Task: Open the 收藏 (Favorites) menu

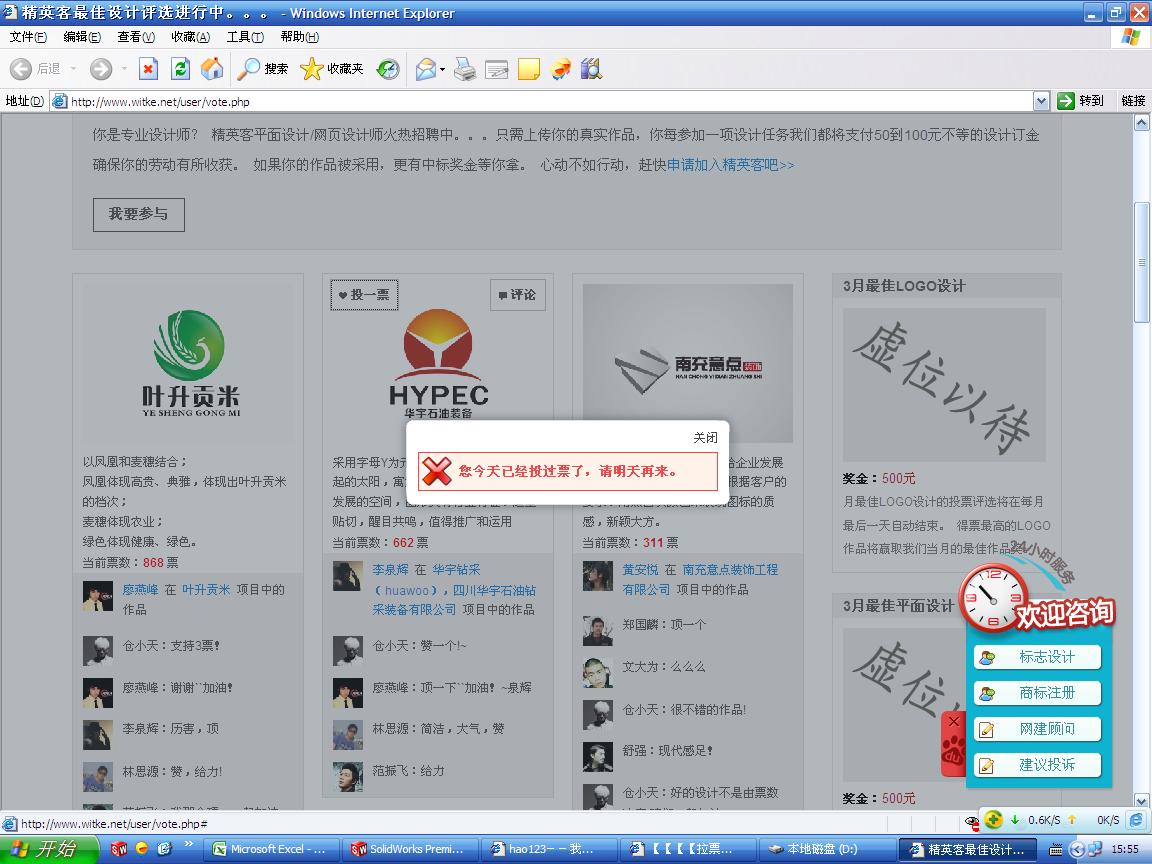Action: (190, 37)
